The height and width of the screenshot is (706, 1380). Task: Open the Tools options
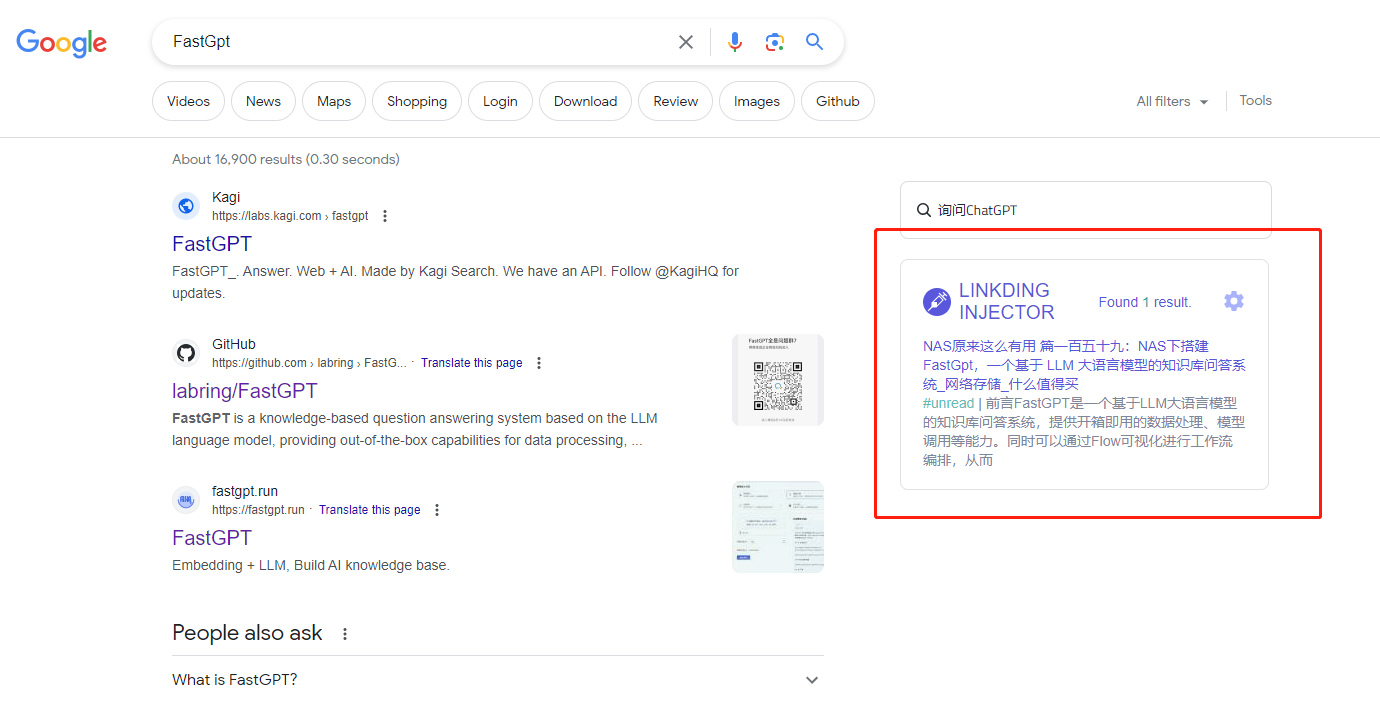1255,101
